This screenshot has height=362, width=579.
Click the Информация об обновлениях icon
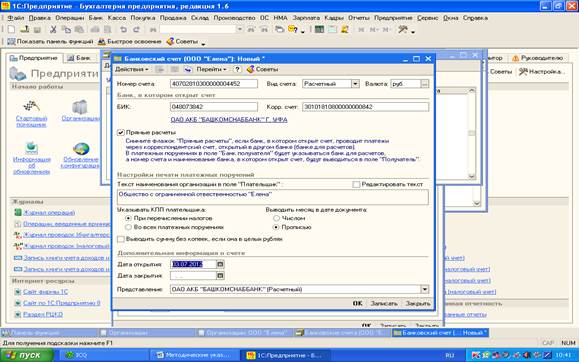[31, 148]
